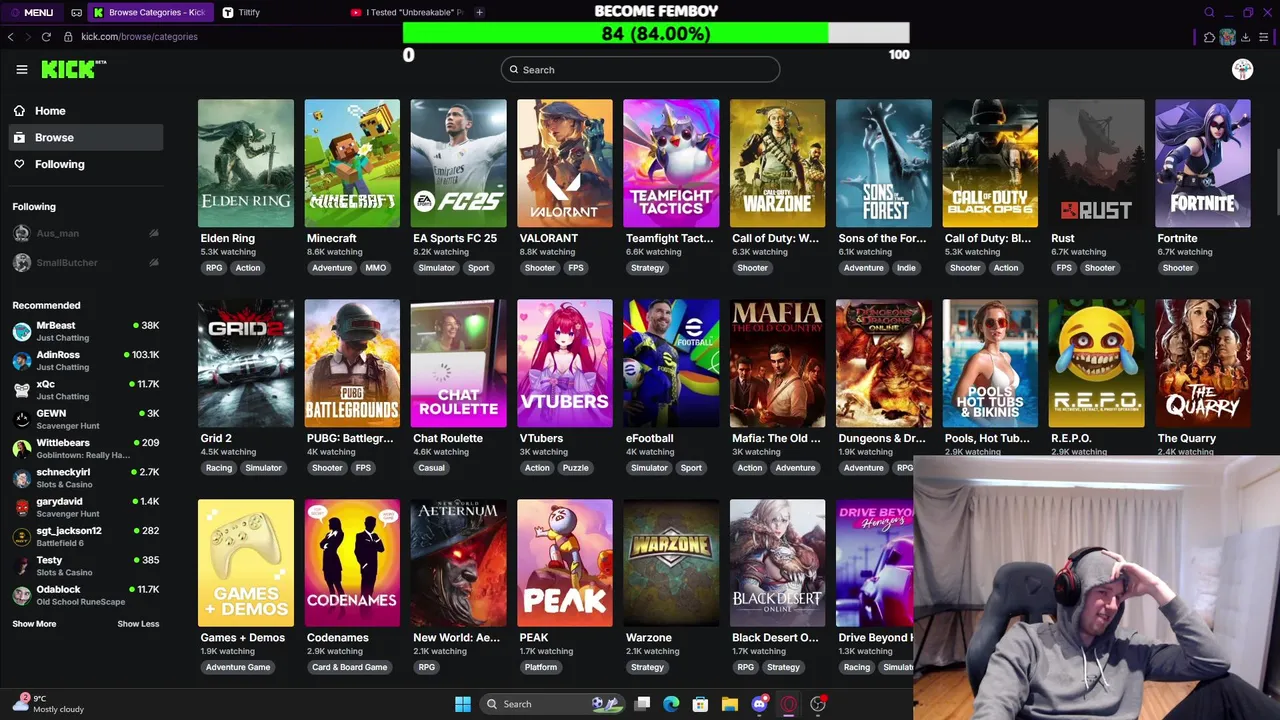Viewport: 1280px width, 720px height.
Task: Open the Opera GX MENU button
Action: [32, 12]
